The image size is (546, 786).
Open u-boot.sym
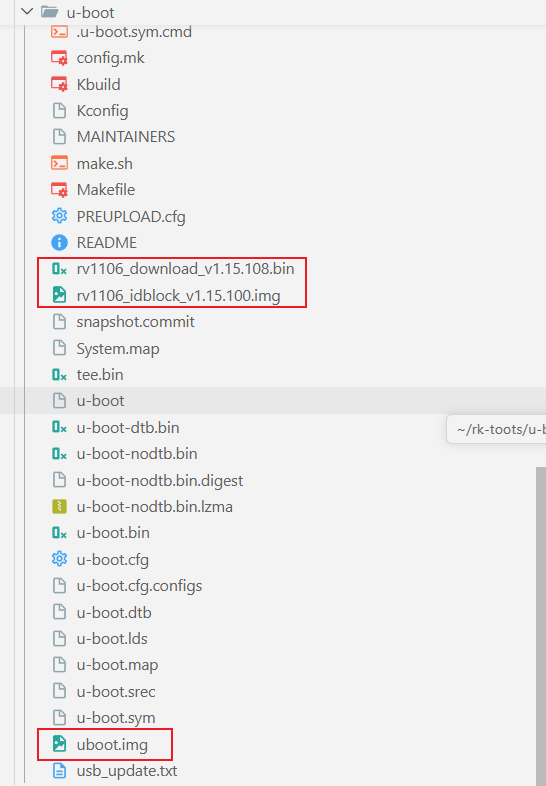click(x=116, y=718)
